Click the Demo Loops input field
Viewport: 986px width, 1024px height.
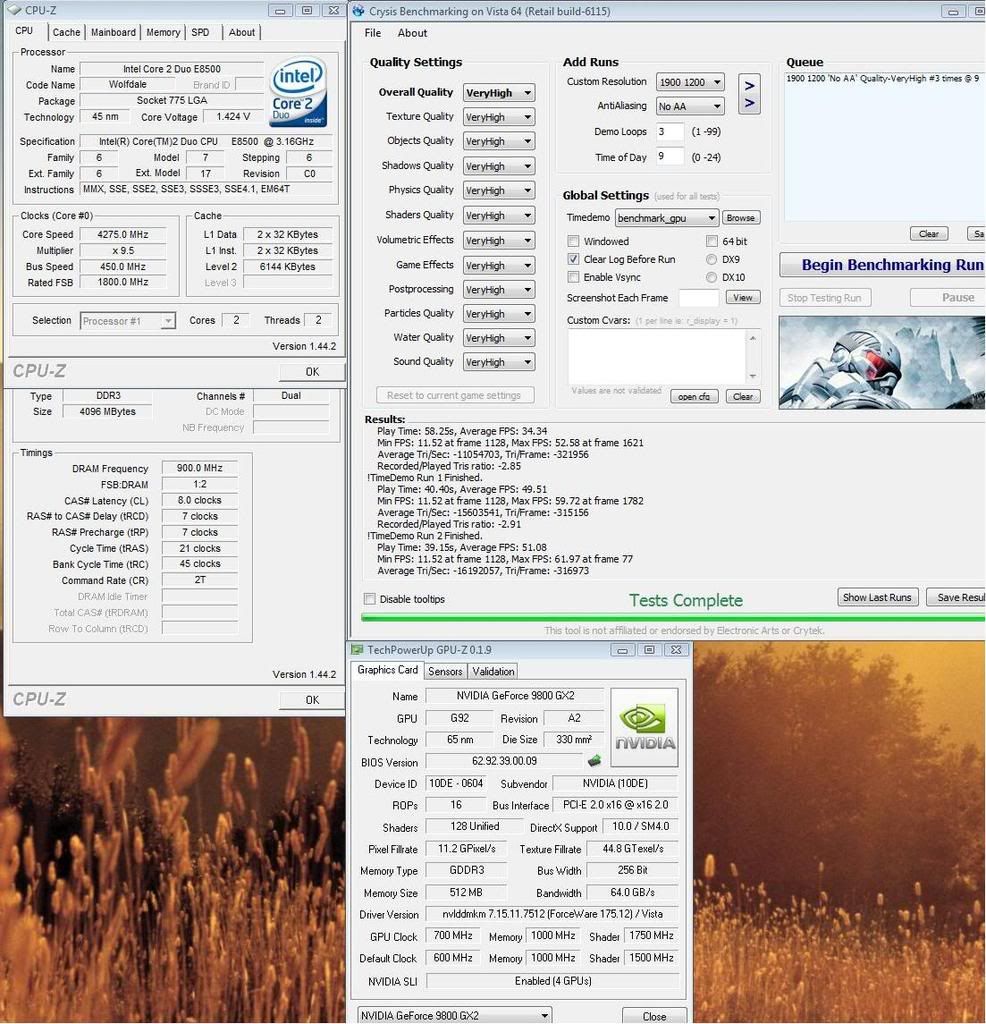(669, 131)
